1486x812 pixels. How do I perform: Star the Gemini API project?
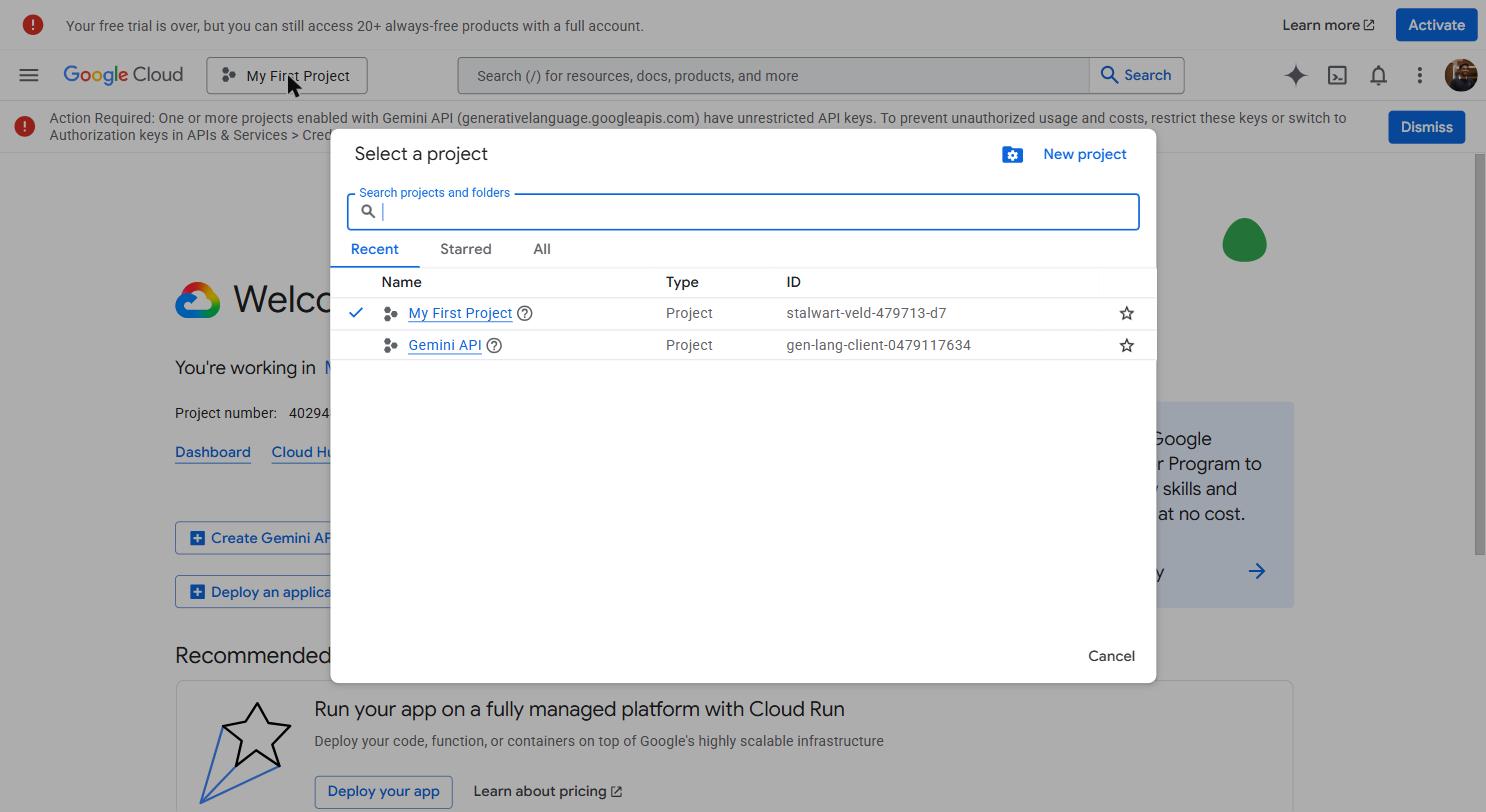click(x=1127, y=345)
